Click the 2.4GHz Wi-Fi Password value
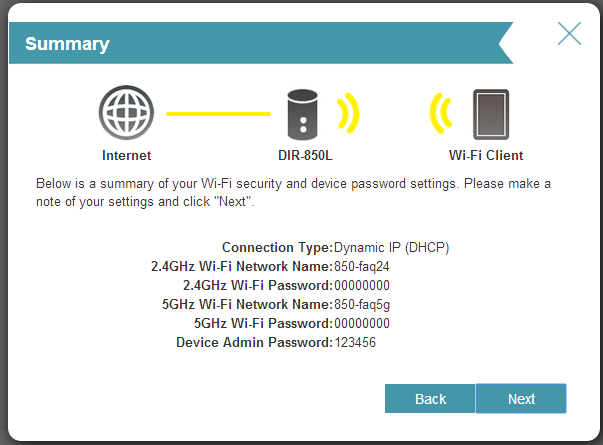This screenshot has height=445, width=603. point(362,285)
